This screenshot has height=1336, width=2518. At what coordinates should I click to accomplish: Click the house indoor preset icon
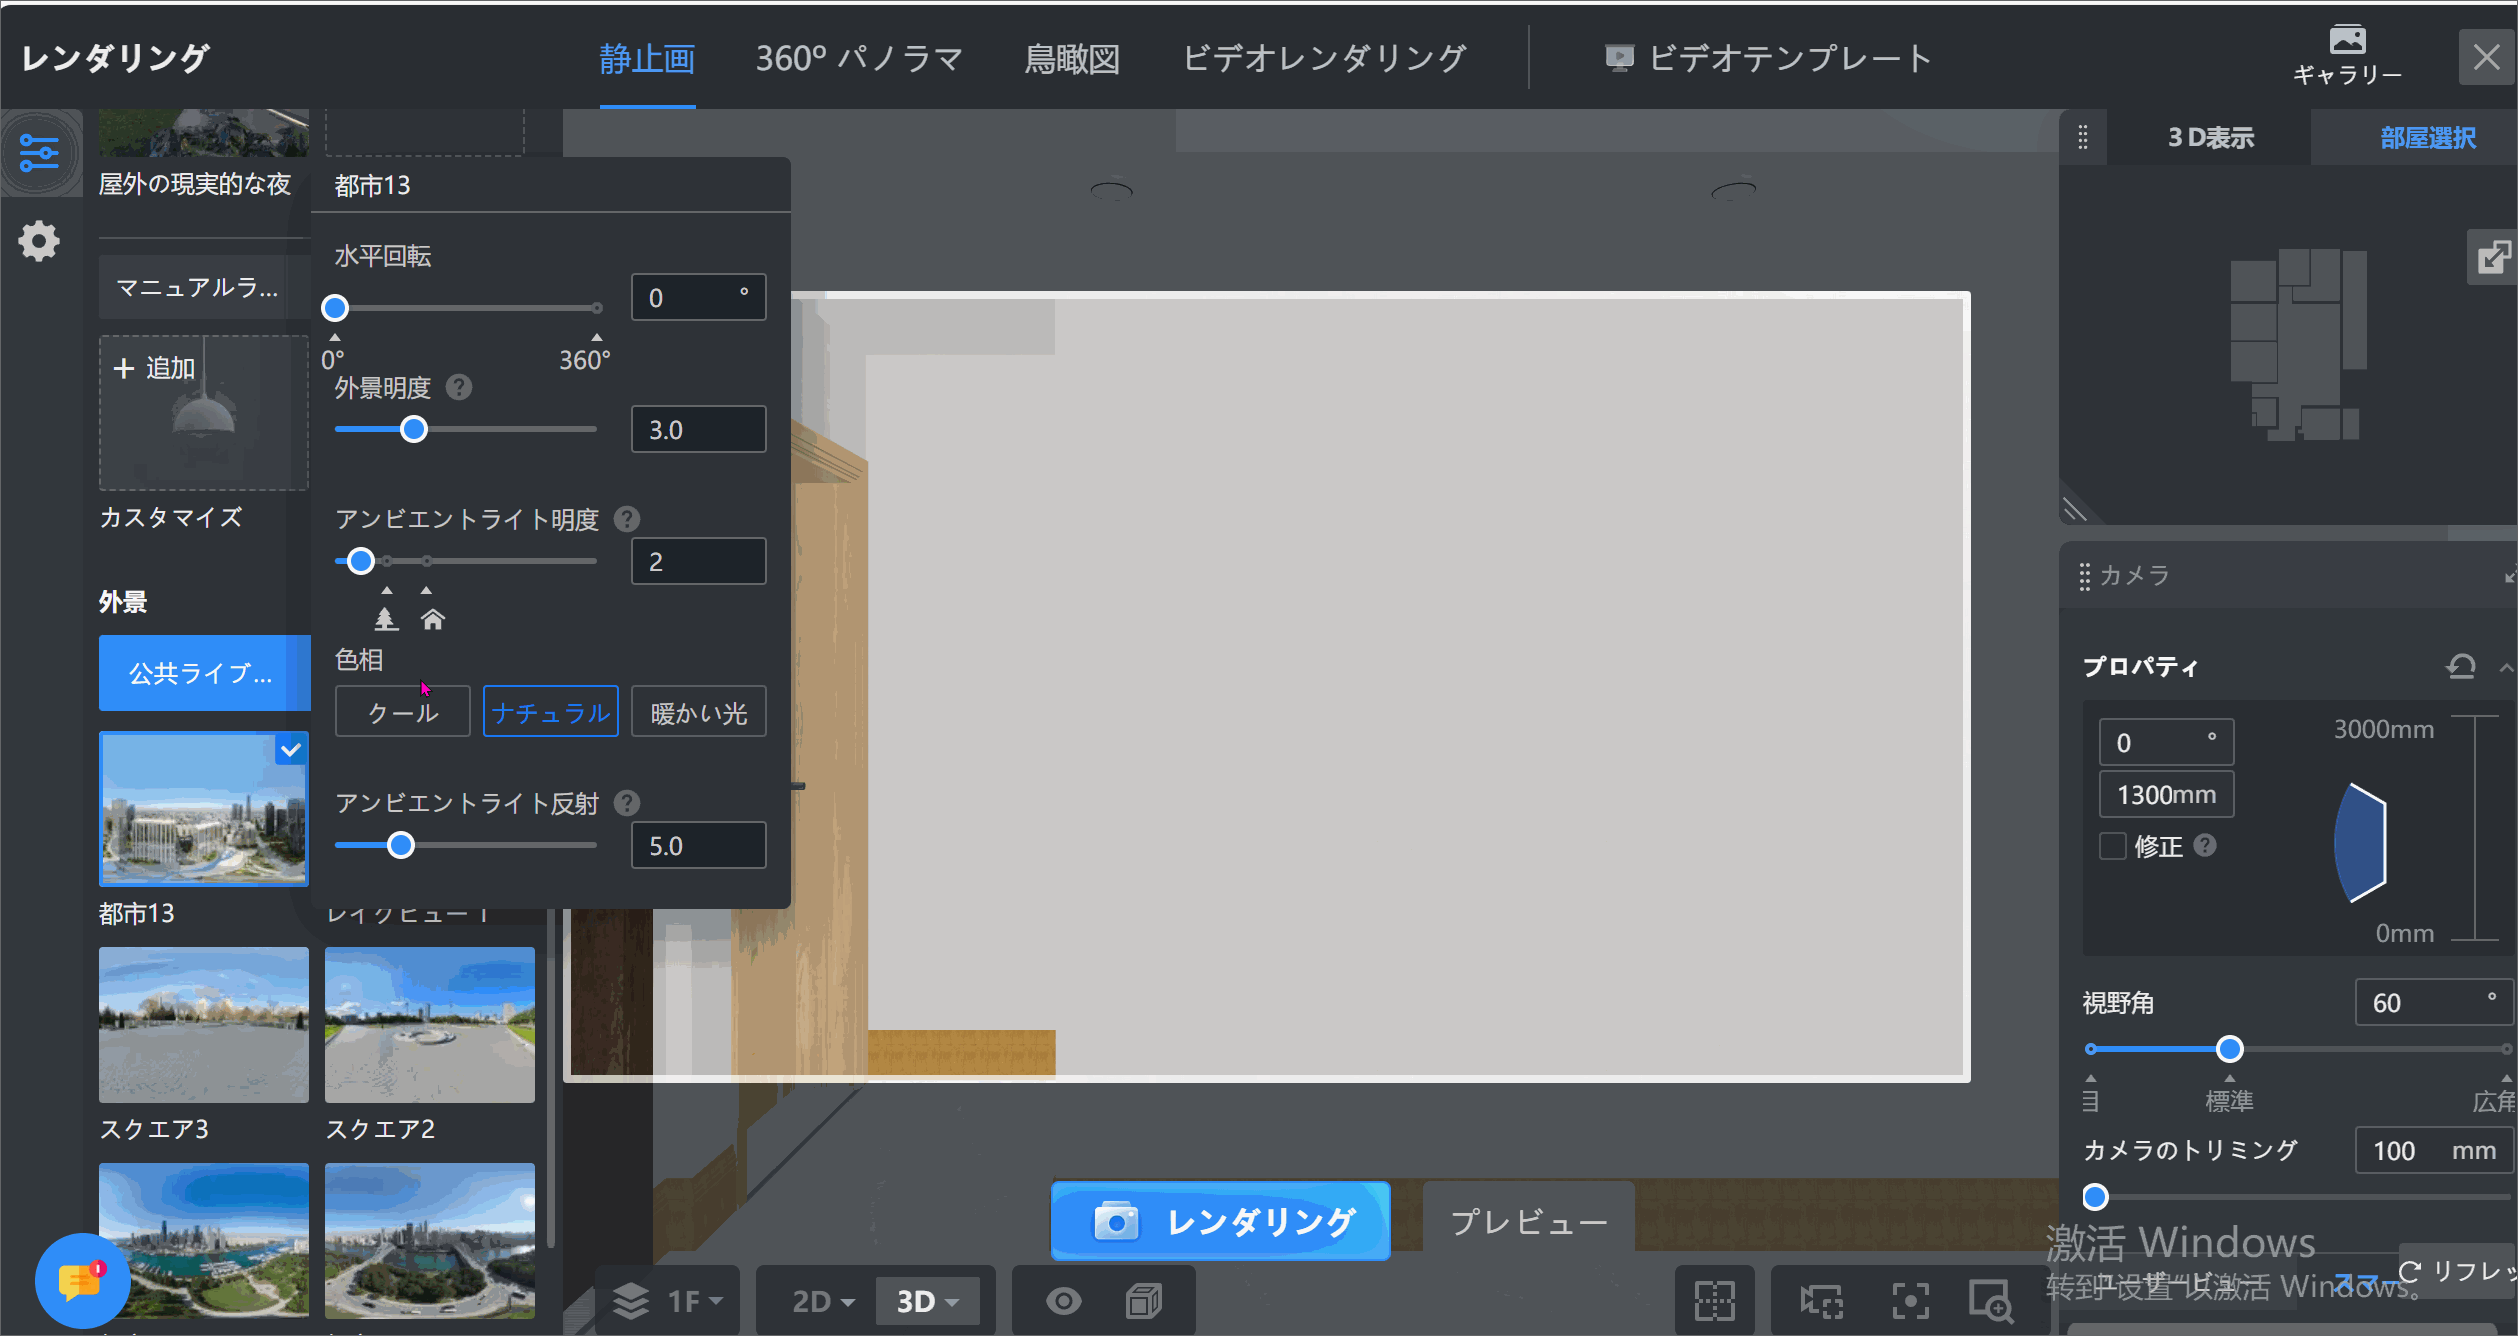coord(432,619)
